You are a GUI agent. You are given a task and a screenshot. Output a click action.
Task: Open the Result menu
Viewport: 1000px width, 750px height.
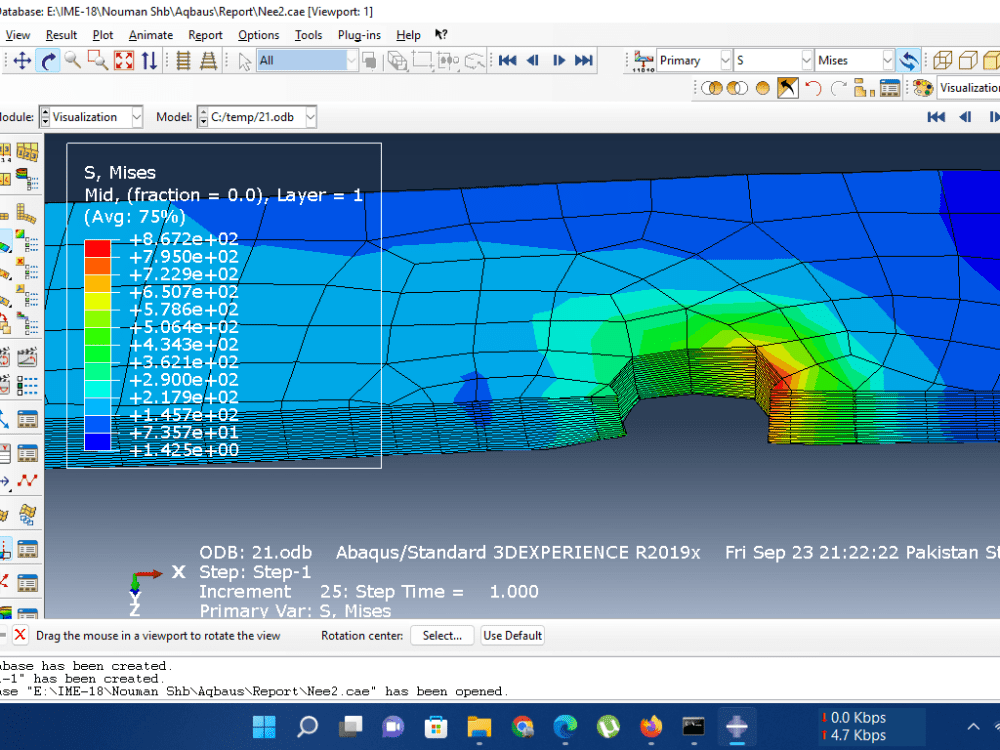(61, 35)
